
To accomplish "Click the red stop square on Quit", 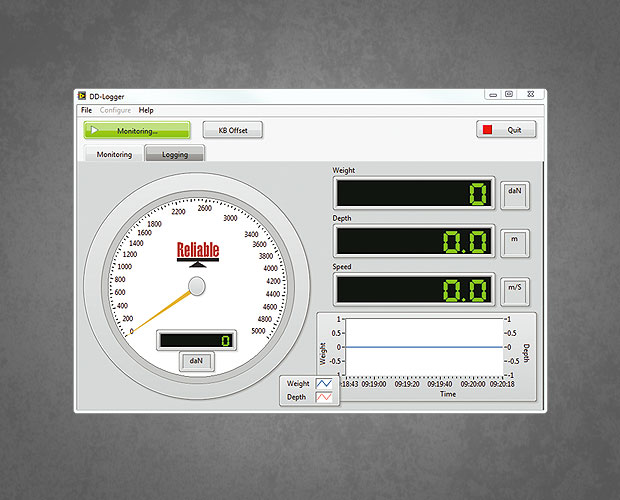I will (488, 130).
